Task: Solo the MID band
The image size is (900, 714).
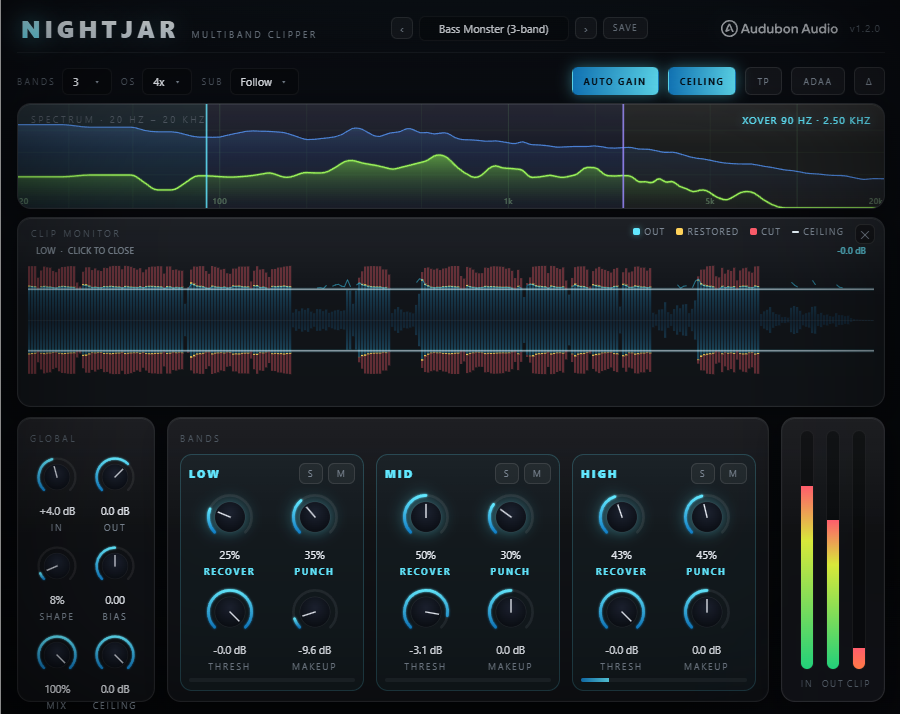Action: tap(506, 474)
